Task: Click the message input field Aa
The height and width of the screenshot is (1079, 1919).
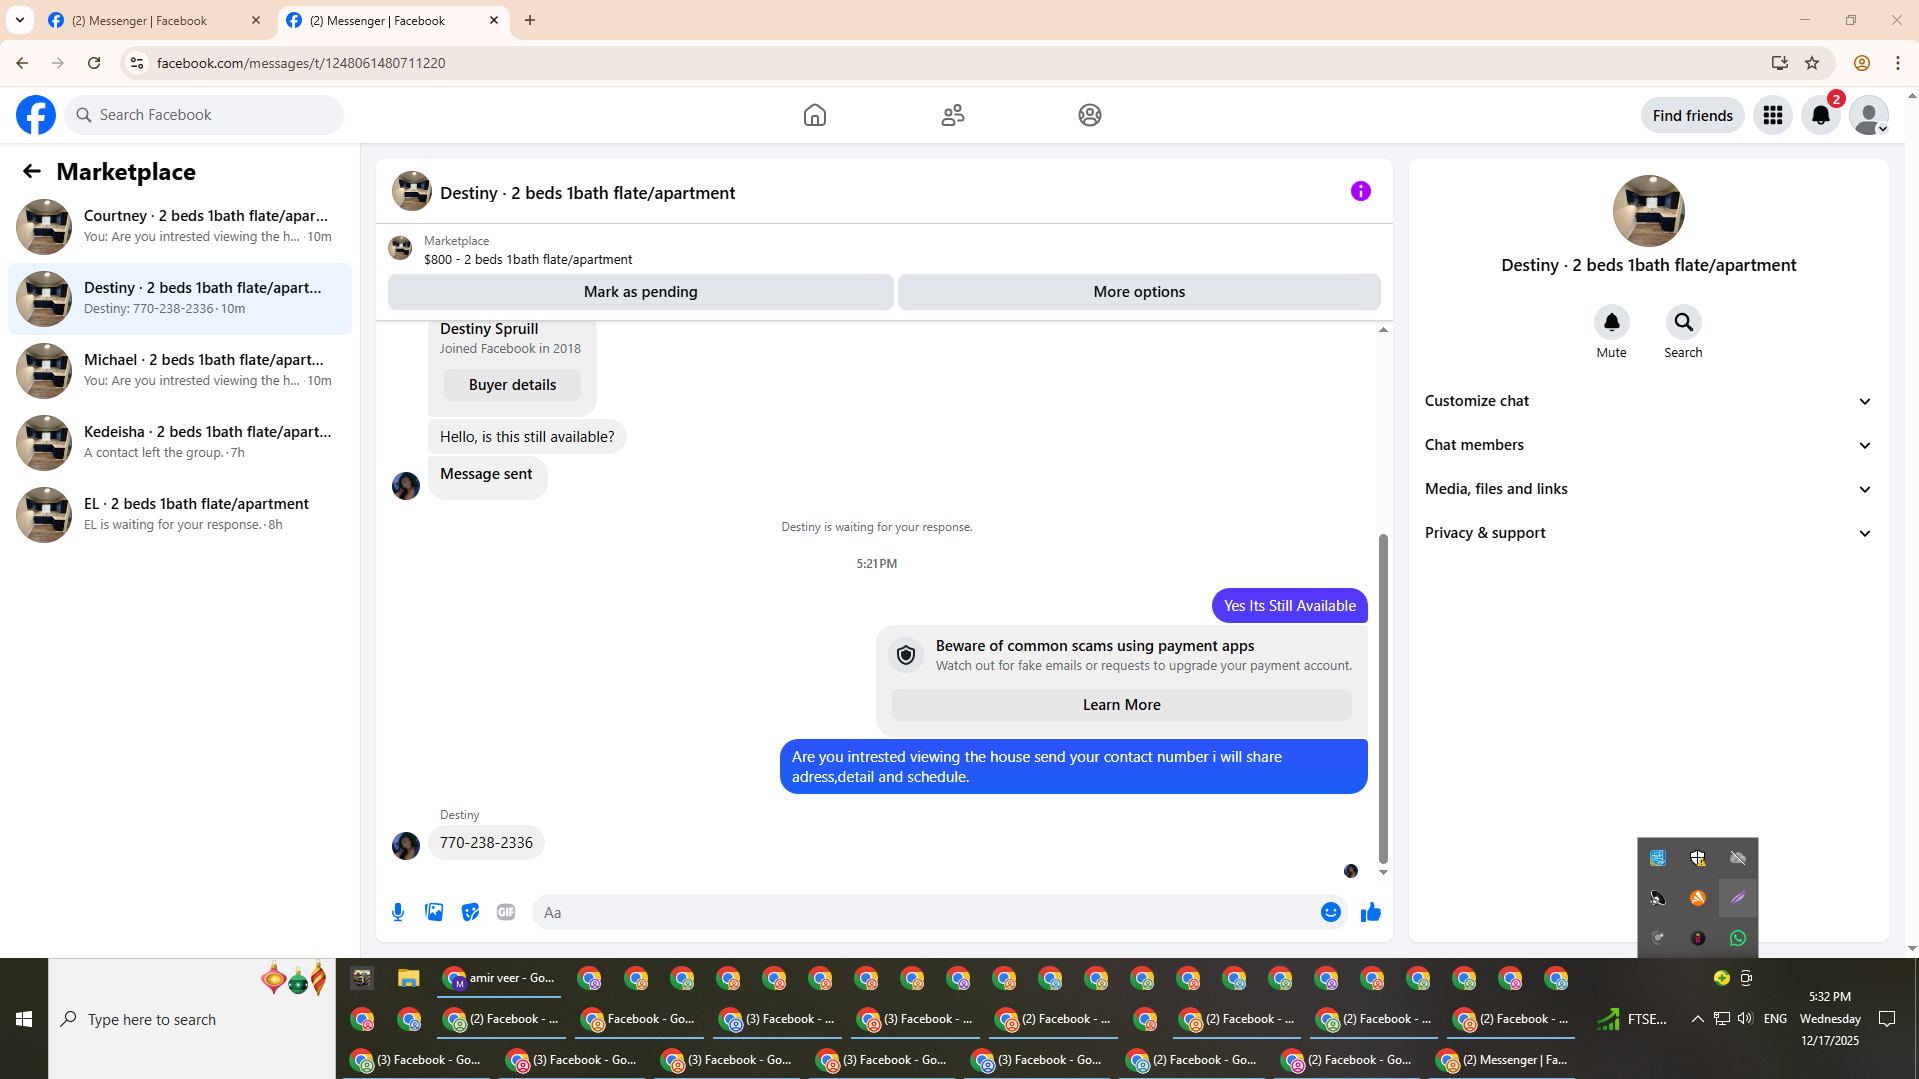Action: pyautogui.click(x=925, y=912)
